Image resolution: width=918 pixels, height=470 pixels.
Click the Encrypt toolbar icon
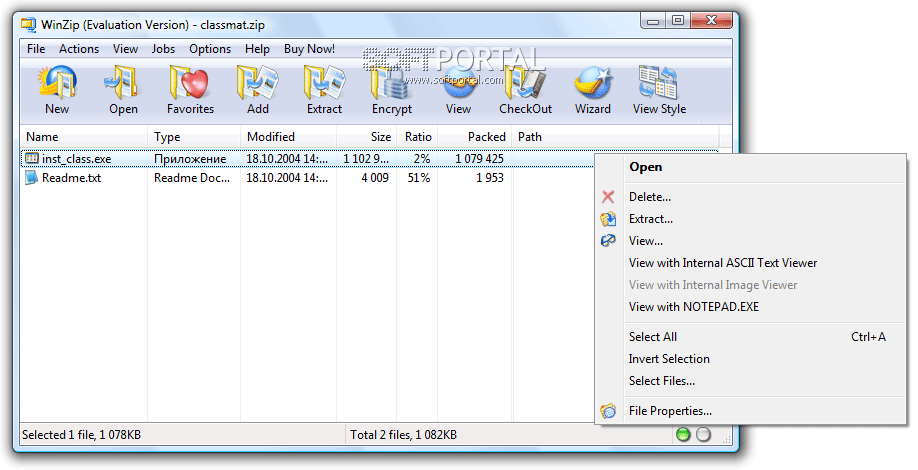pyautogui.click(x=391, y=83)
